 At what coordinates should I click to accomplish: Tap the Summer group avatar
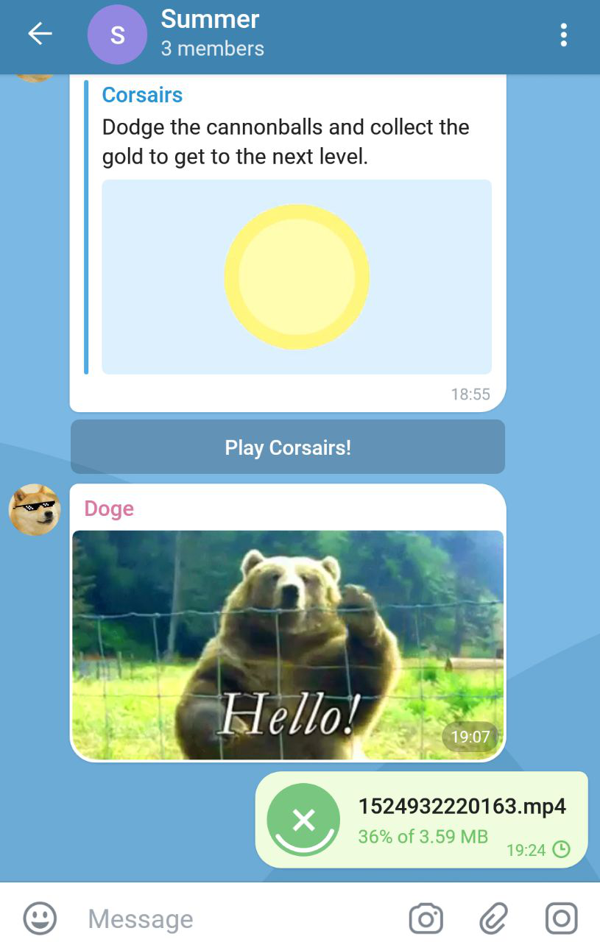pyautogui.click(x=117, y=35)
